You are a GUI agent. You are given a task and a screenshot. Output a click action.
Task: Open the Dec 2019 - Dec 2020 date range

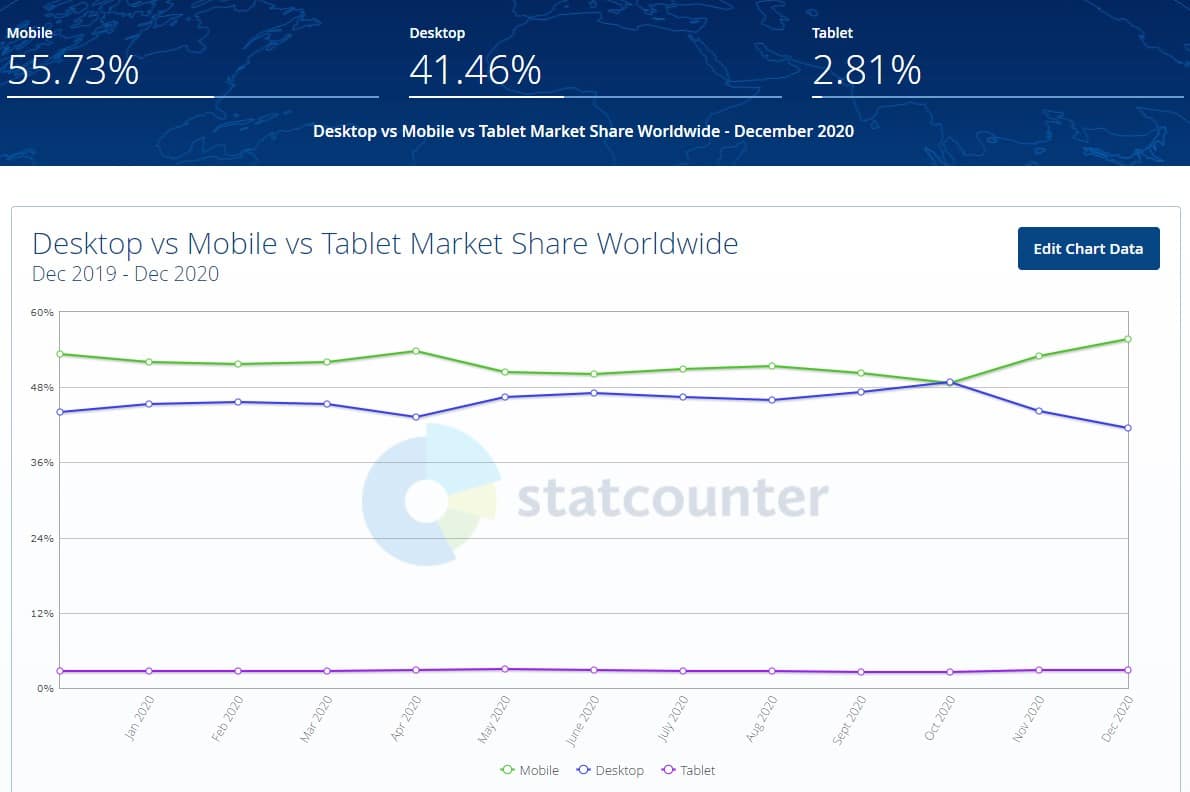[125, 274]
